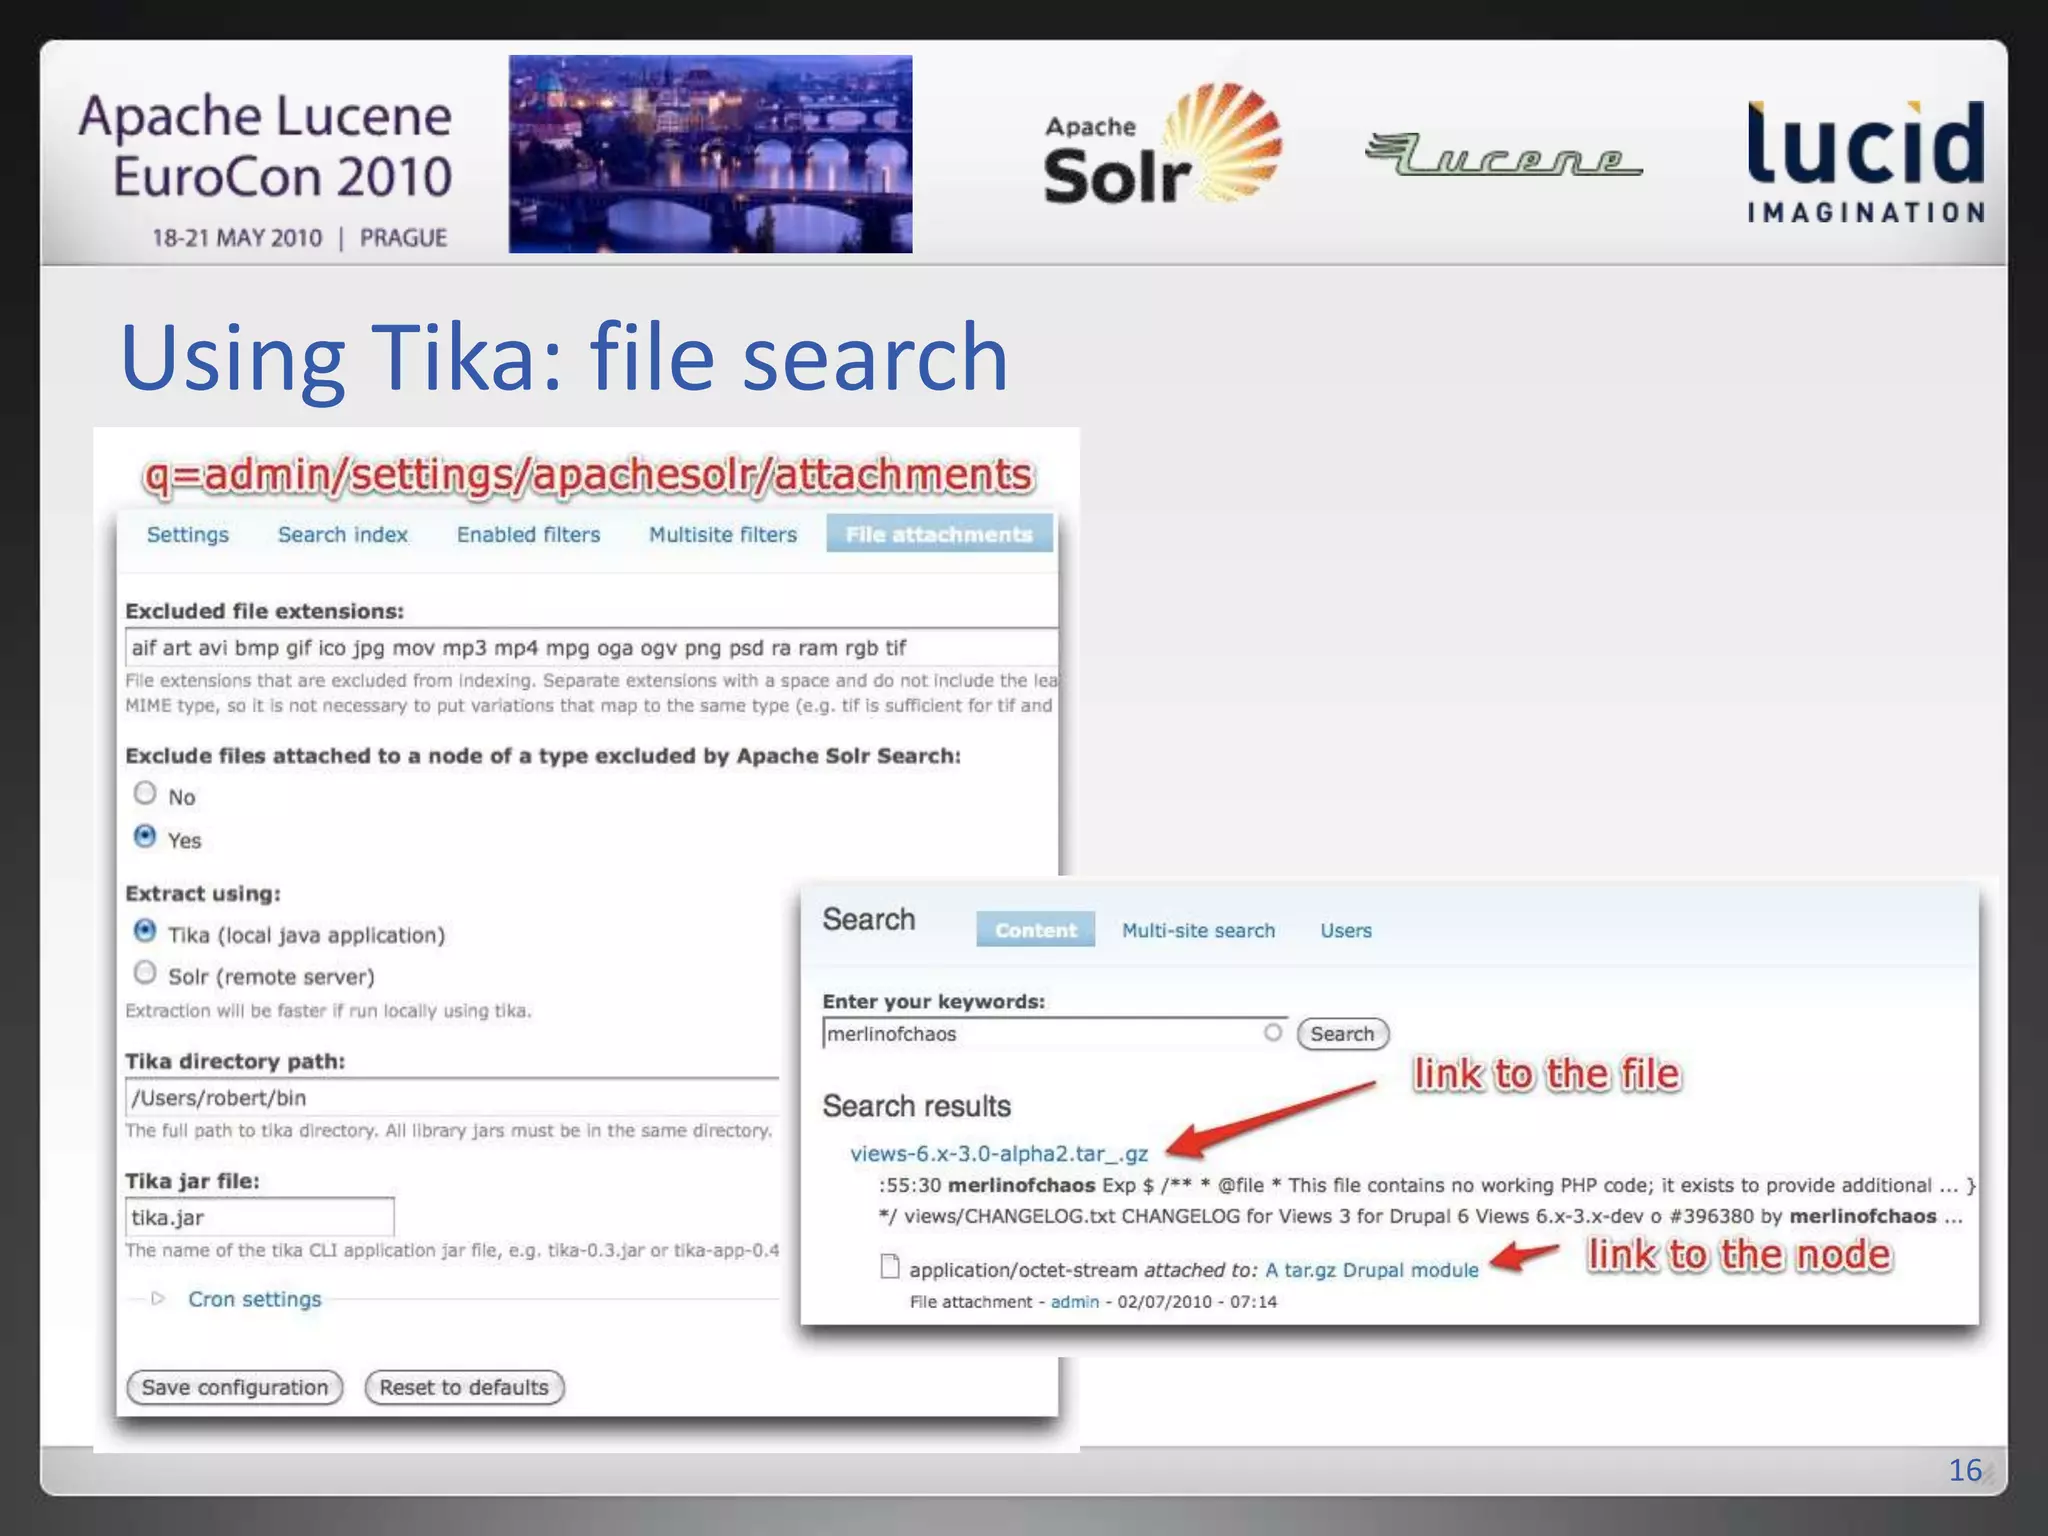Open the Settings tab

pyautogui.click(x=188, y=534)
